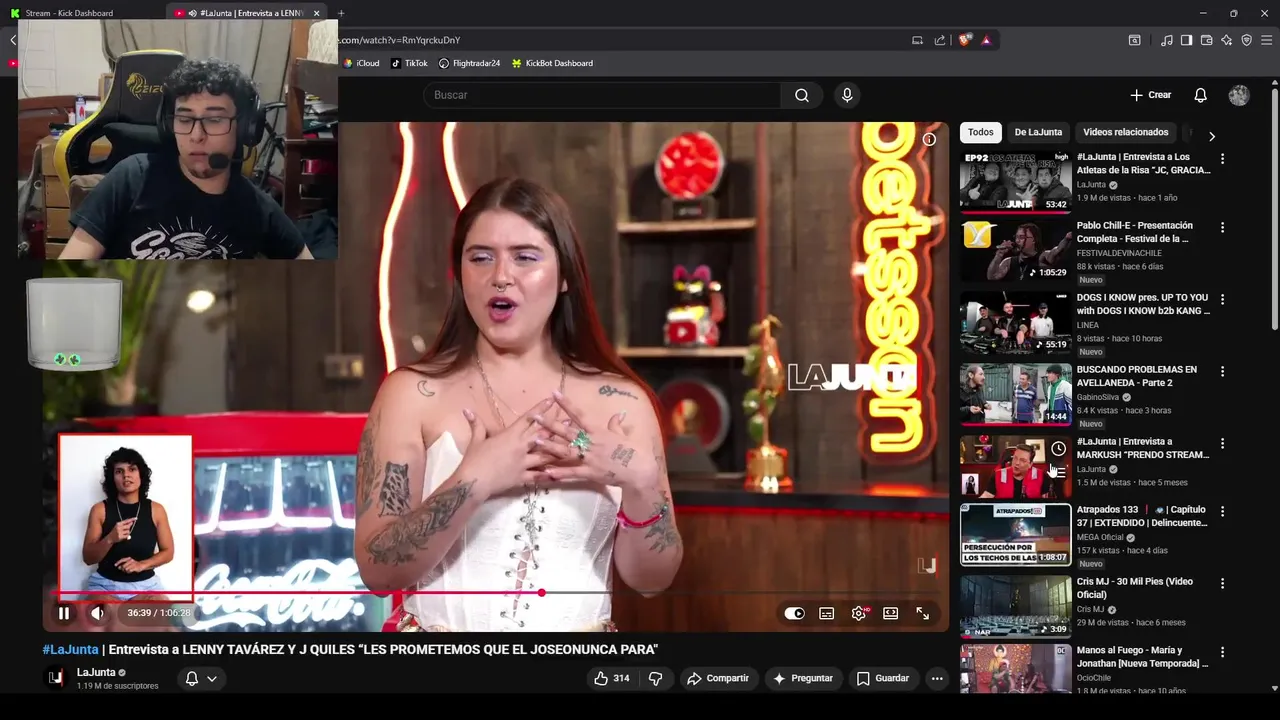This screenshot has height=720, width=1280.
Task: Open the player settings gear
Action: point(859,613)
